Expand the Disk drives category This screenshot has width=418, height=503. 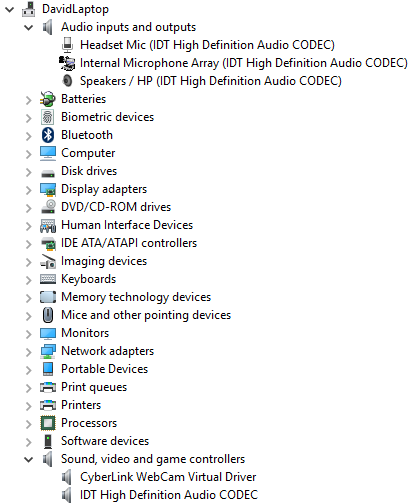29,172
